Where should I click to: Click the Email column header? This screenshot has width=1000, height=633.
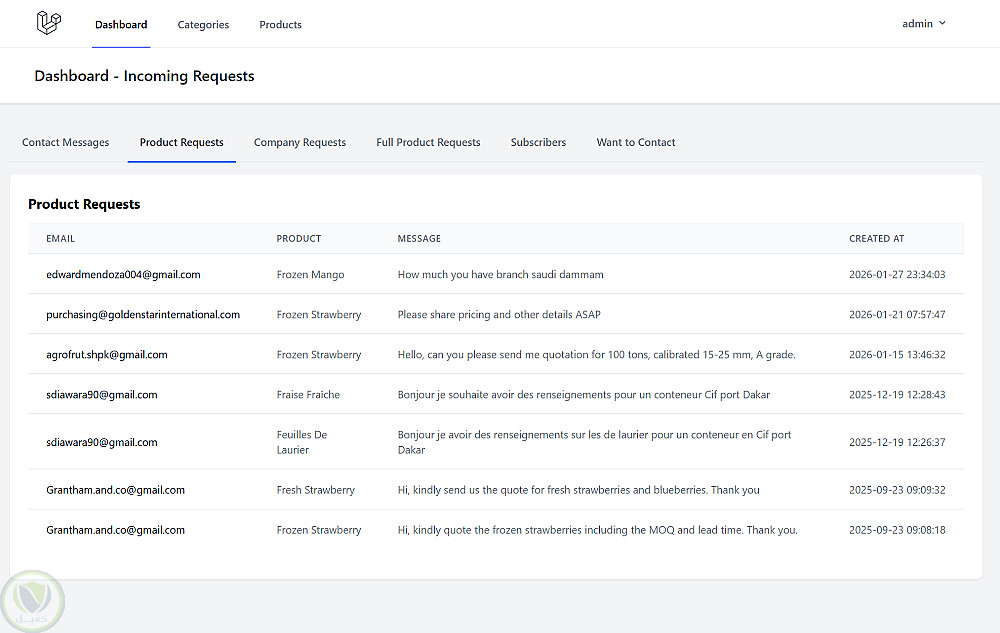click(61, 239)
